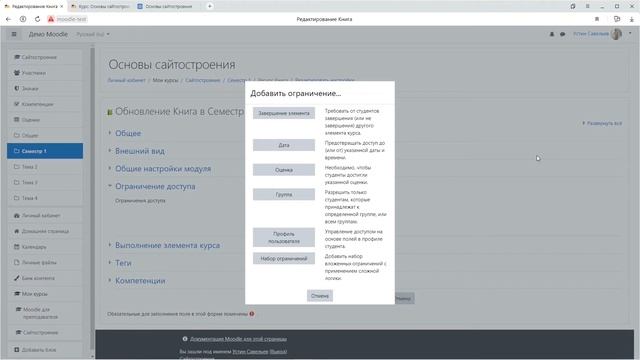Collapse the 'Ограничение доступа' section
640x360 pixels.
(155, 187)
